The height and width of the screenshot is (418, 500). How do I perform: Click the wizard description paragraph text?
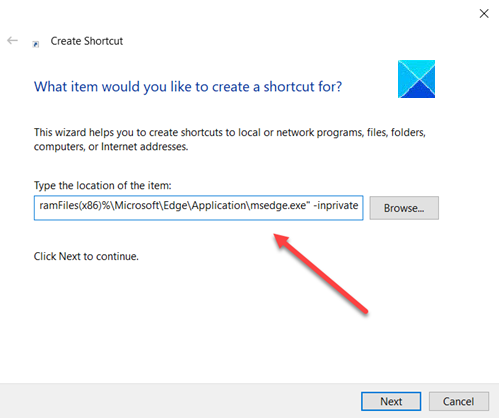click(x=230, y=139)
